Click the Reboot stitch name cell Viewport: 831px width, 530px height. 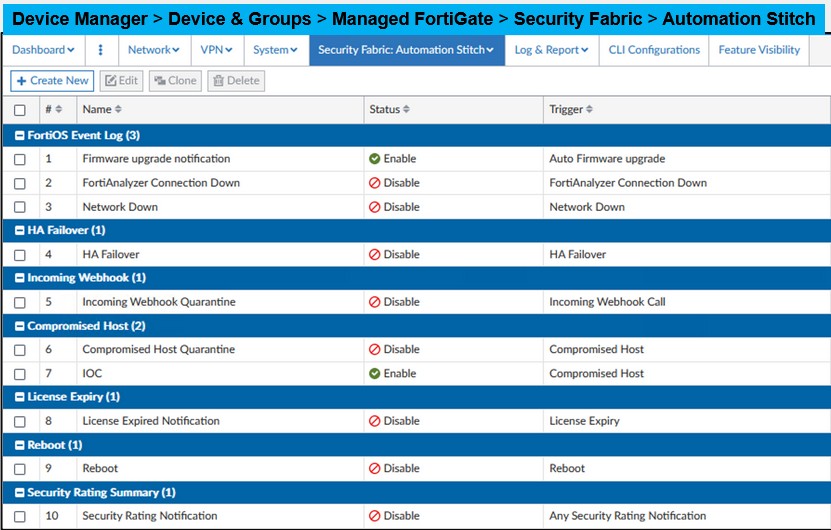click(100, 469)
